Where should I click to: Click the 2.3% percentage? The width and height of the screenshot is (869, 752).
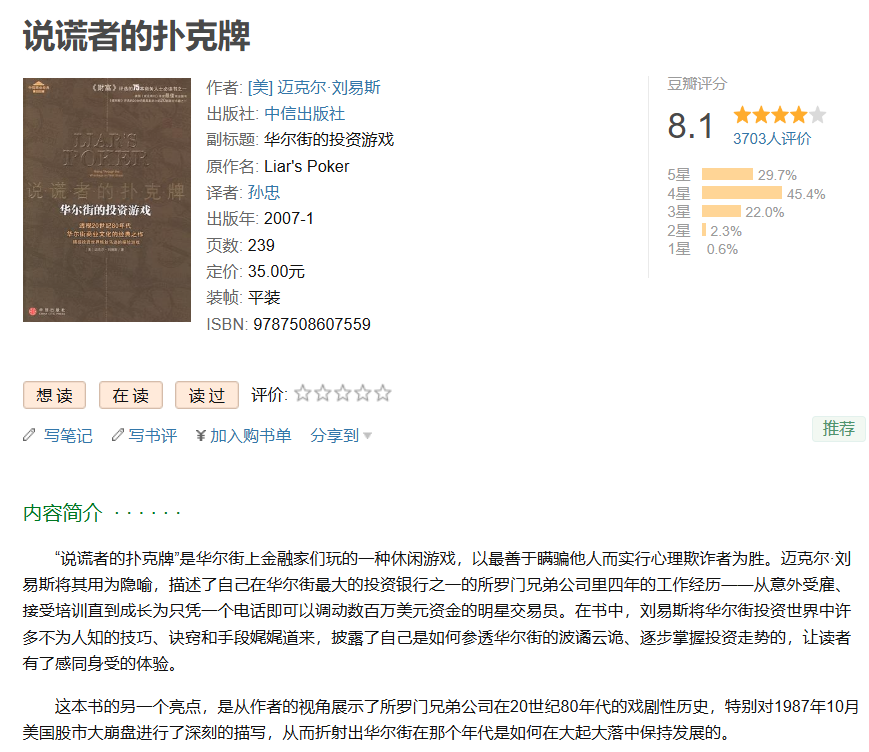726,231
